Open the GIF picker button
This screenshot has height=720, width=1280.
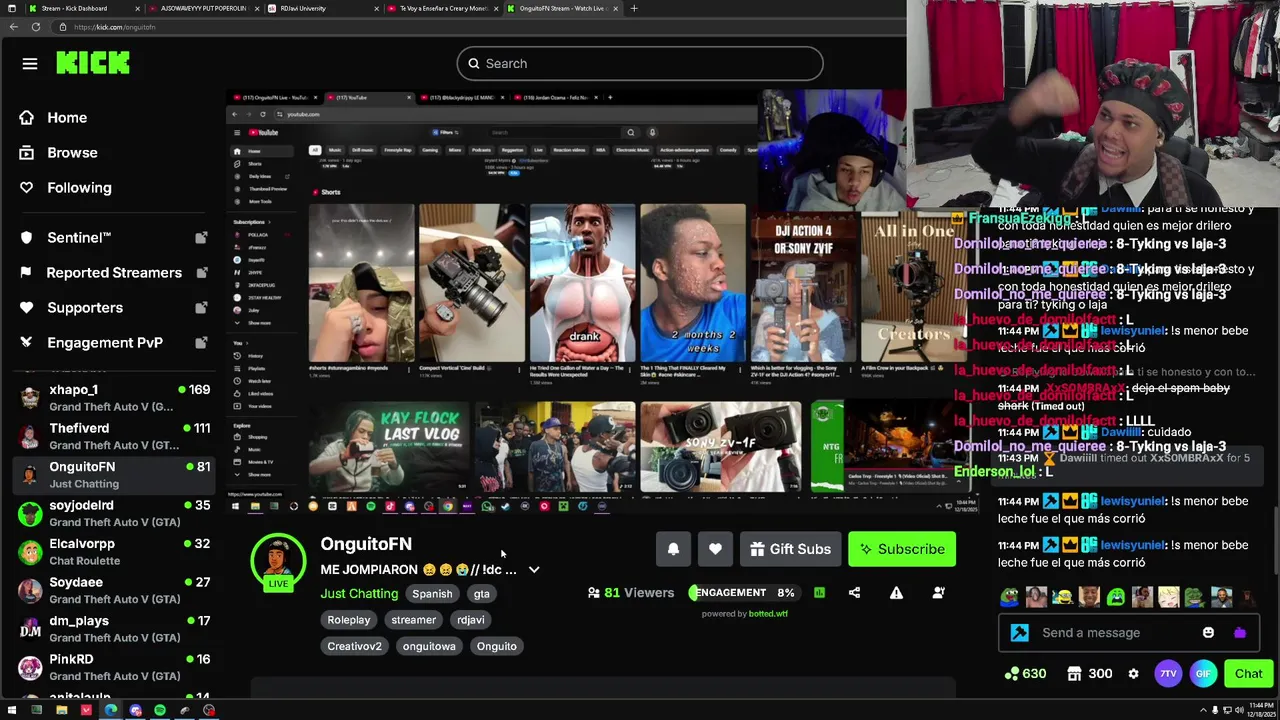1203,674
